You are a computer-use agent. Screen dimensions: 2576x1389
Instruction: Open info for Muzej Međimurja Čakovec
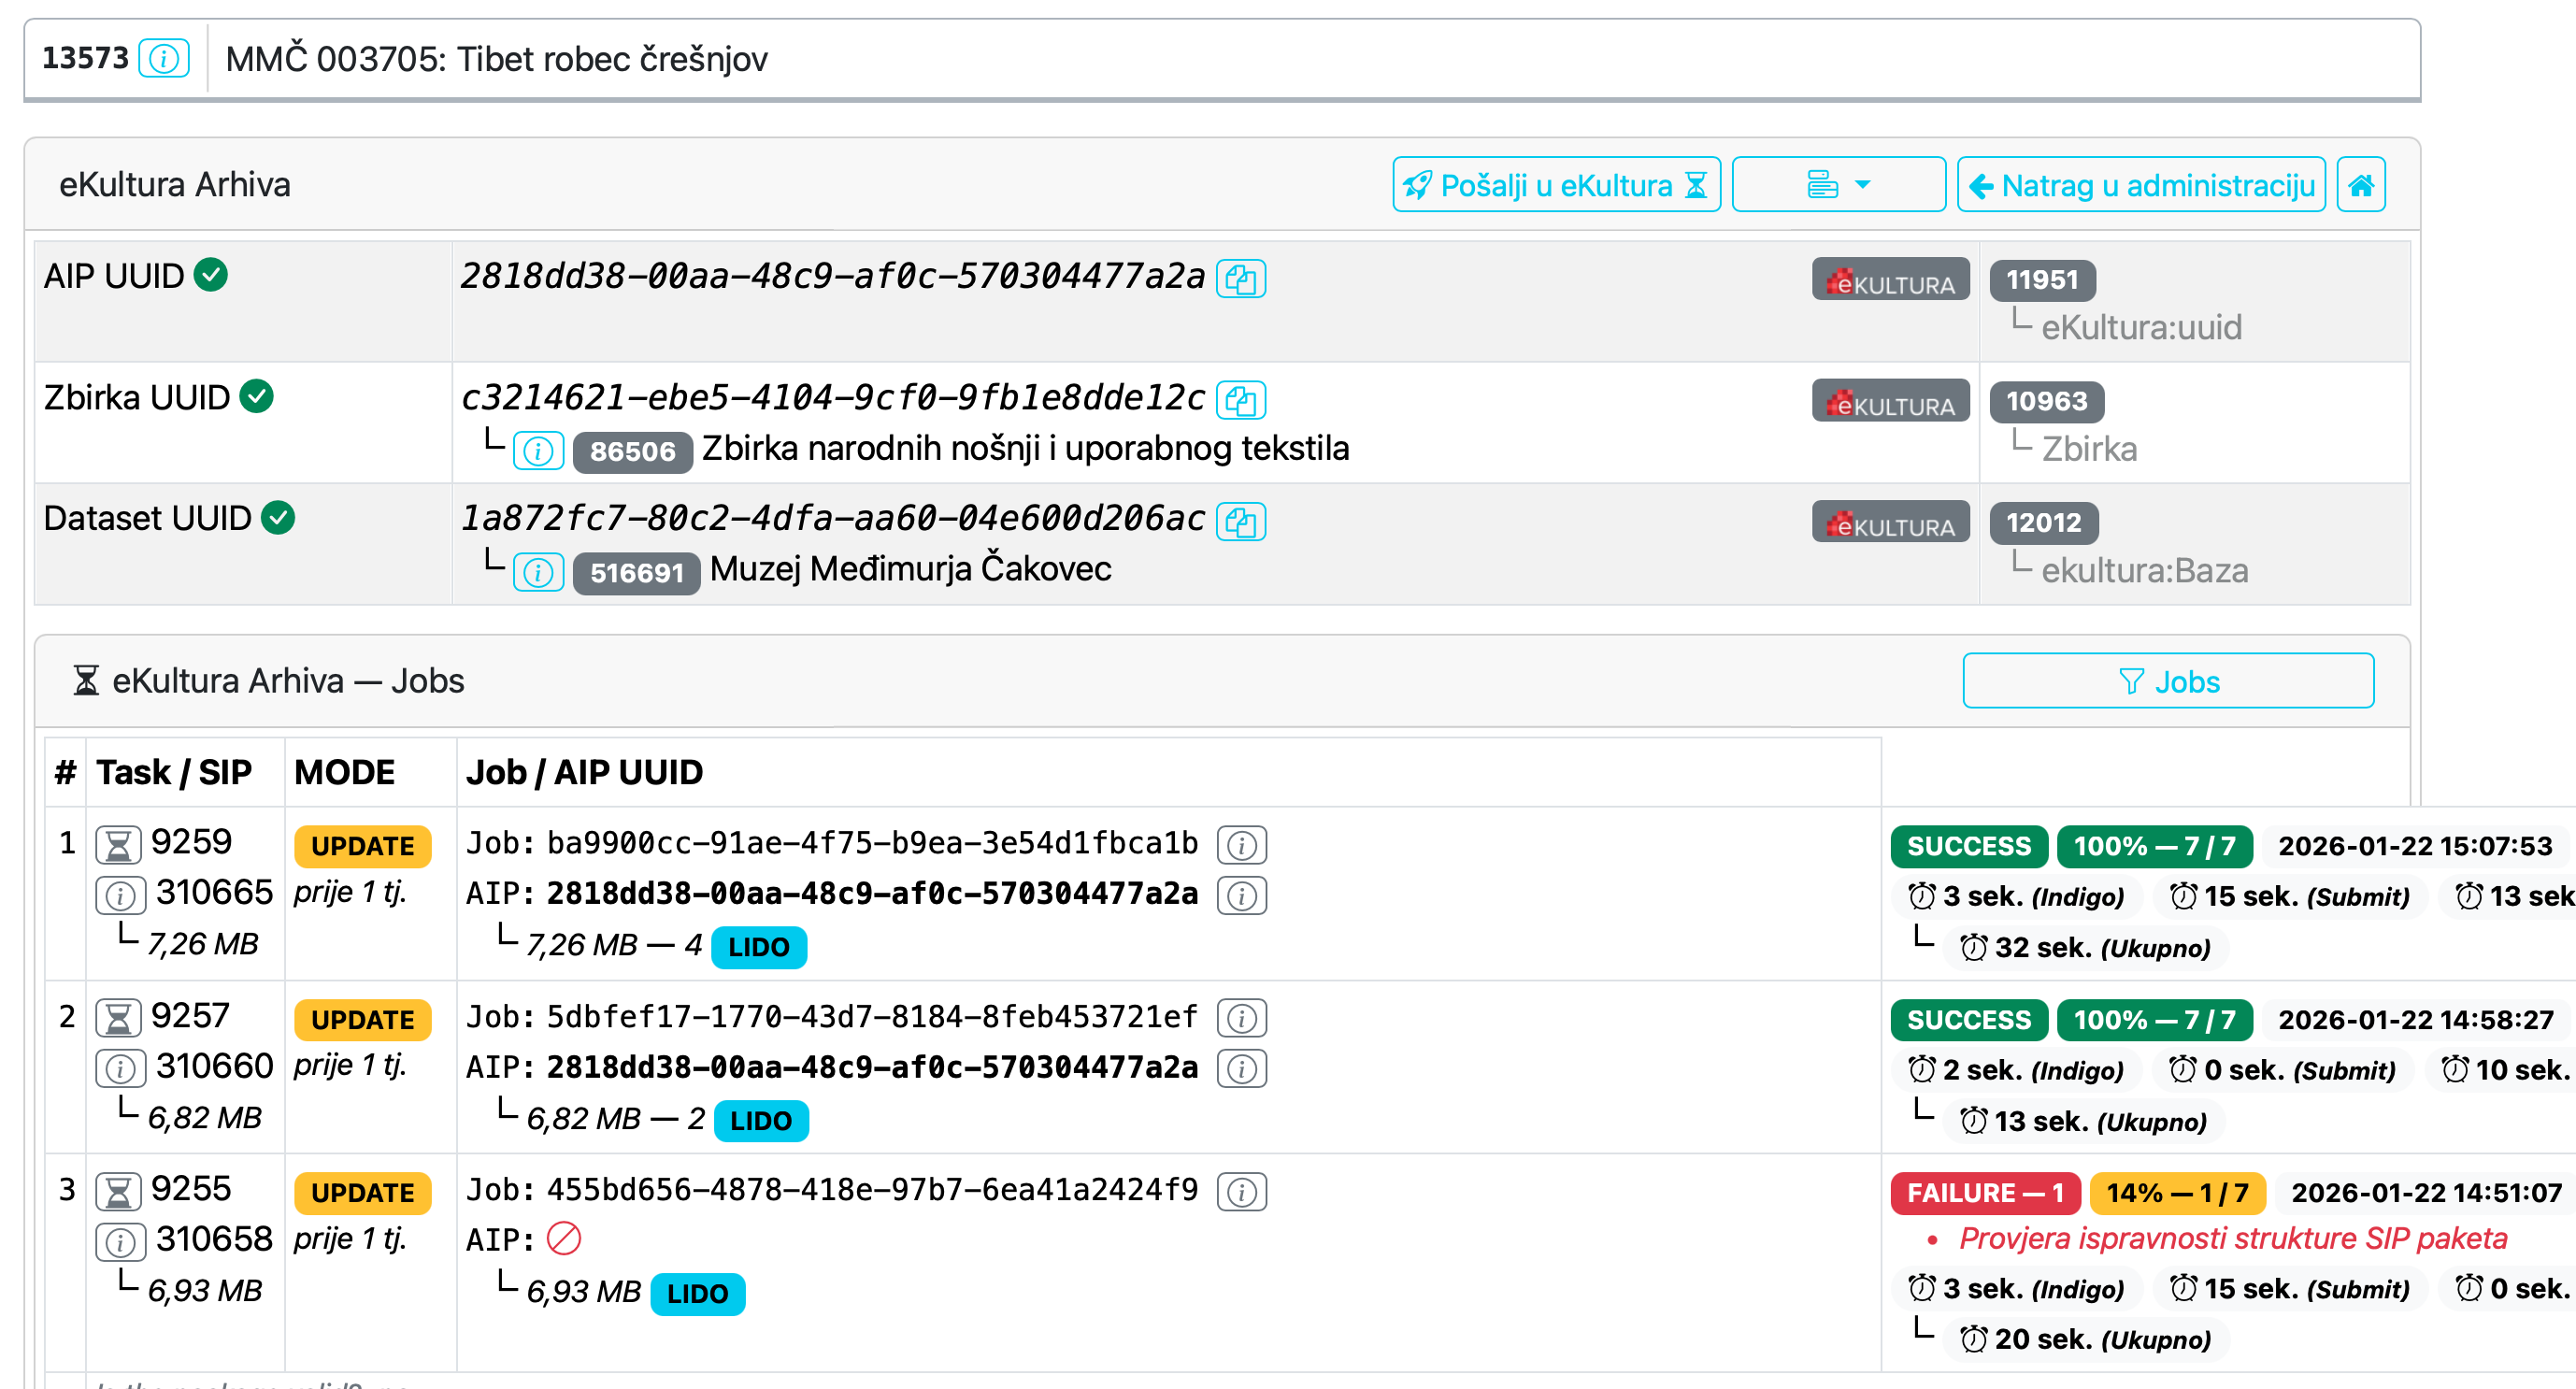click(538, 572)
